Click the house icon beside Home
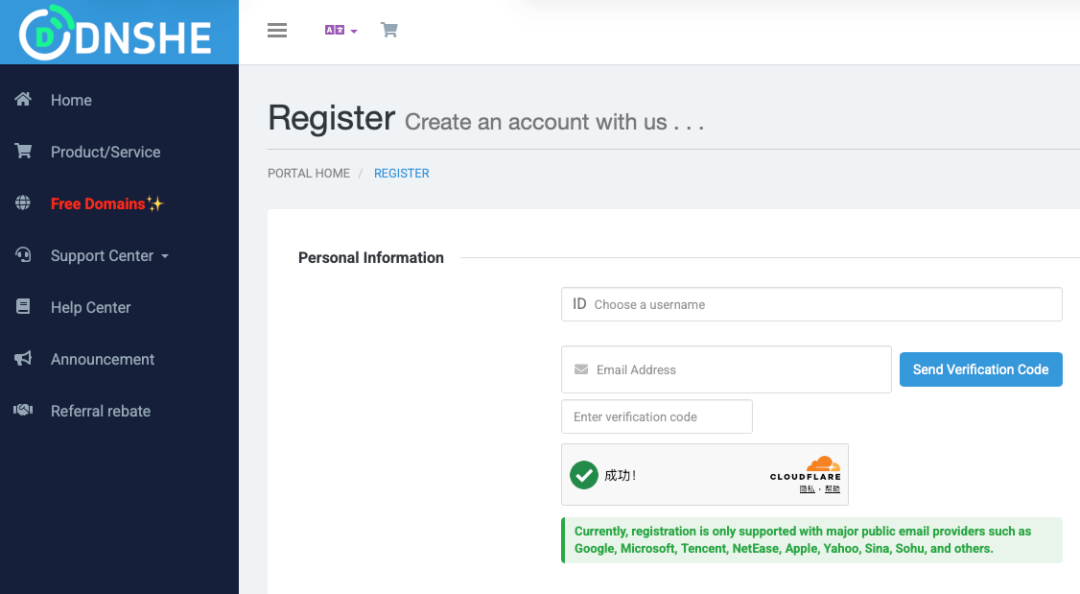Screen dimensions: 1080x594 pos(23,99)
